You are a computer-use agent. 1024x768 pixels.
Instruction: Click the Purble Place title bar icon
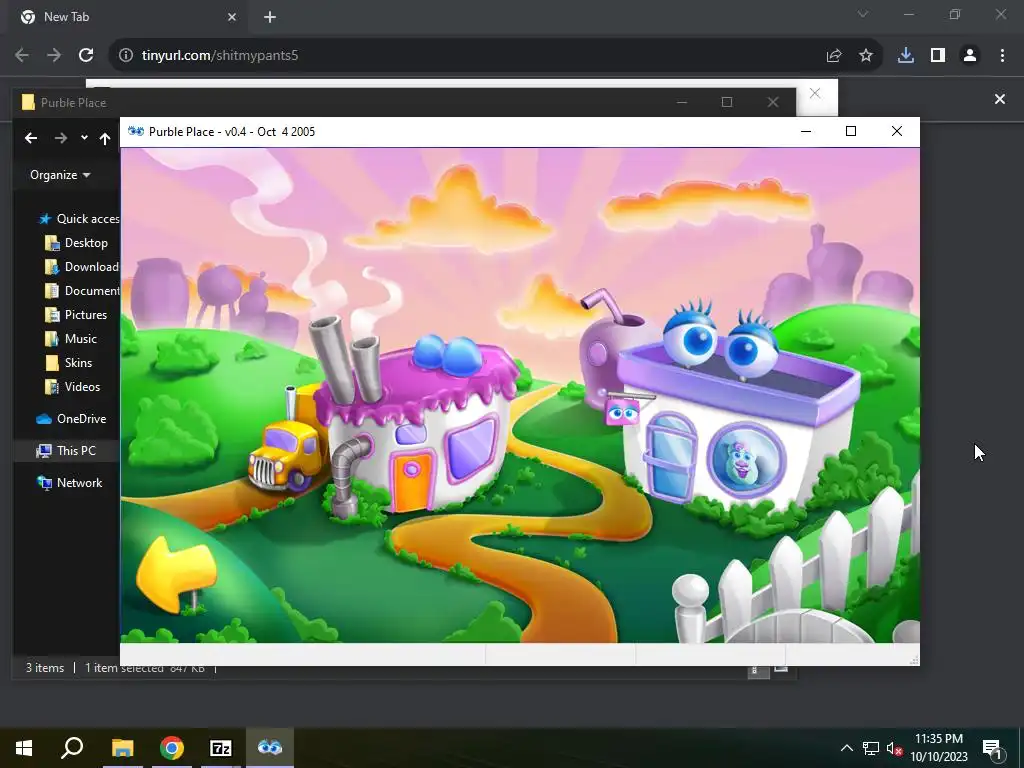(x=136, y=131)
